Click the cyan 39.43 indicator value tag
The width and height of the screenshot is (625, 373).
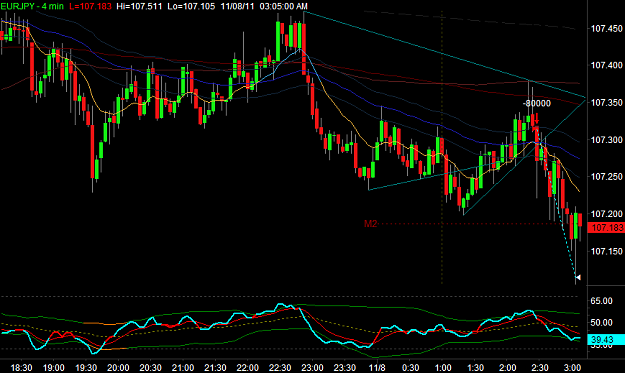607,339
